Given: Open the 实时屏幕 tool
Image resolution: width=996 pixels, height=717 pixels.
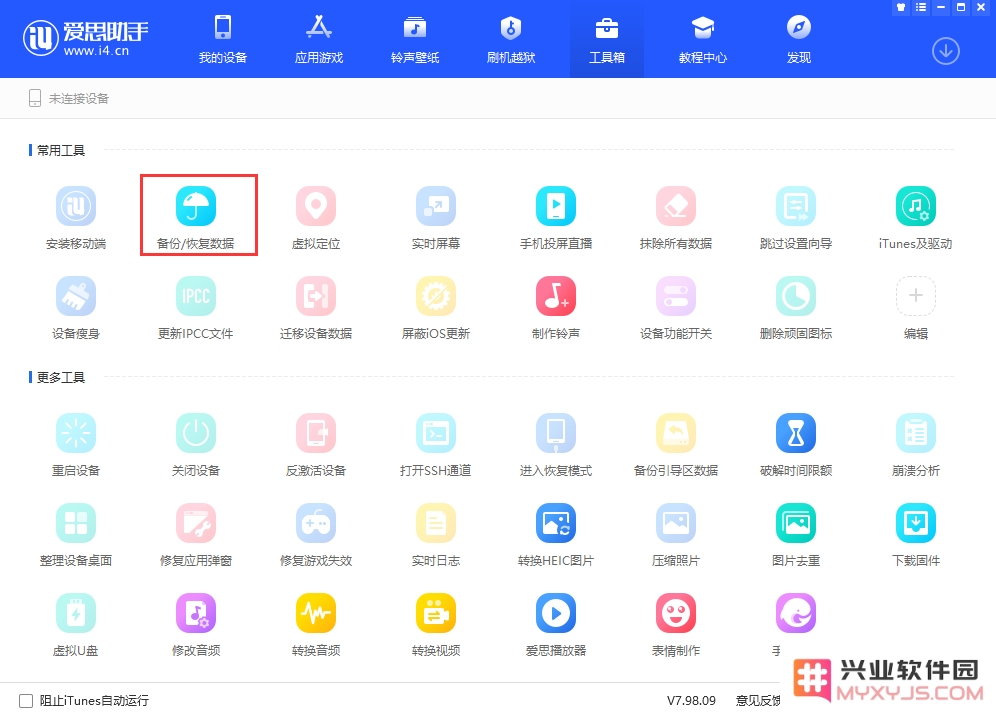Looking at the screenshot, I should 436,218.
